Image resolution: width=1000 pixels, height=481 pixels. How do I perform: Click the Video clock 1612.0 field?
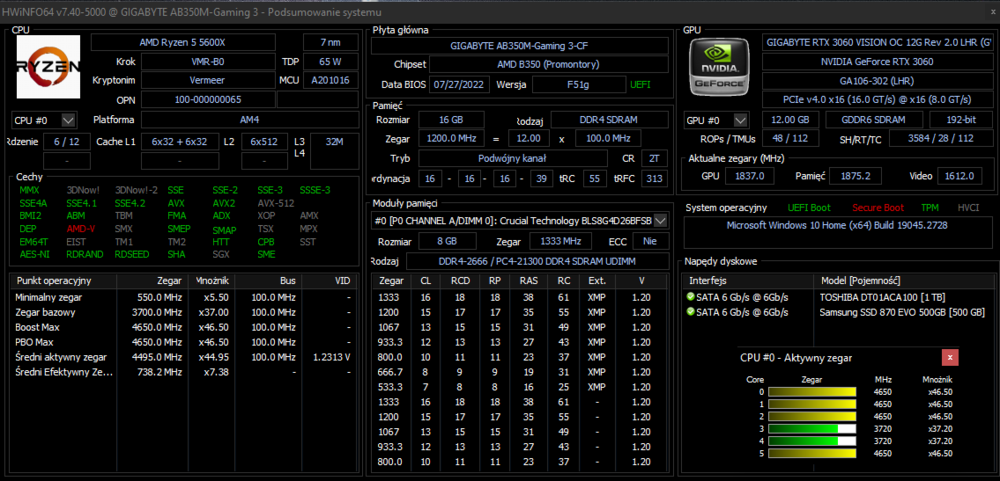pos(961,176)
